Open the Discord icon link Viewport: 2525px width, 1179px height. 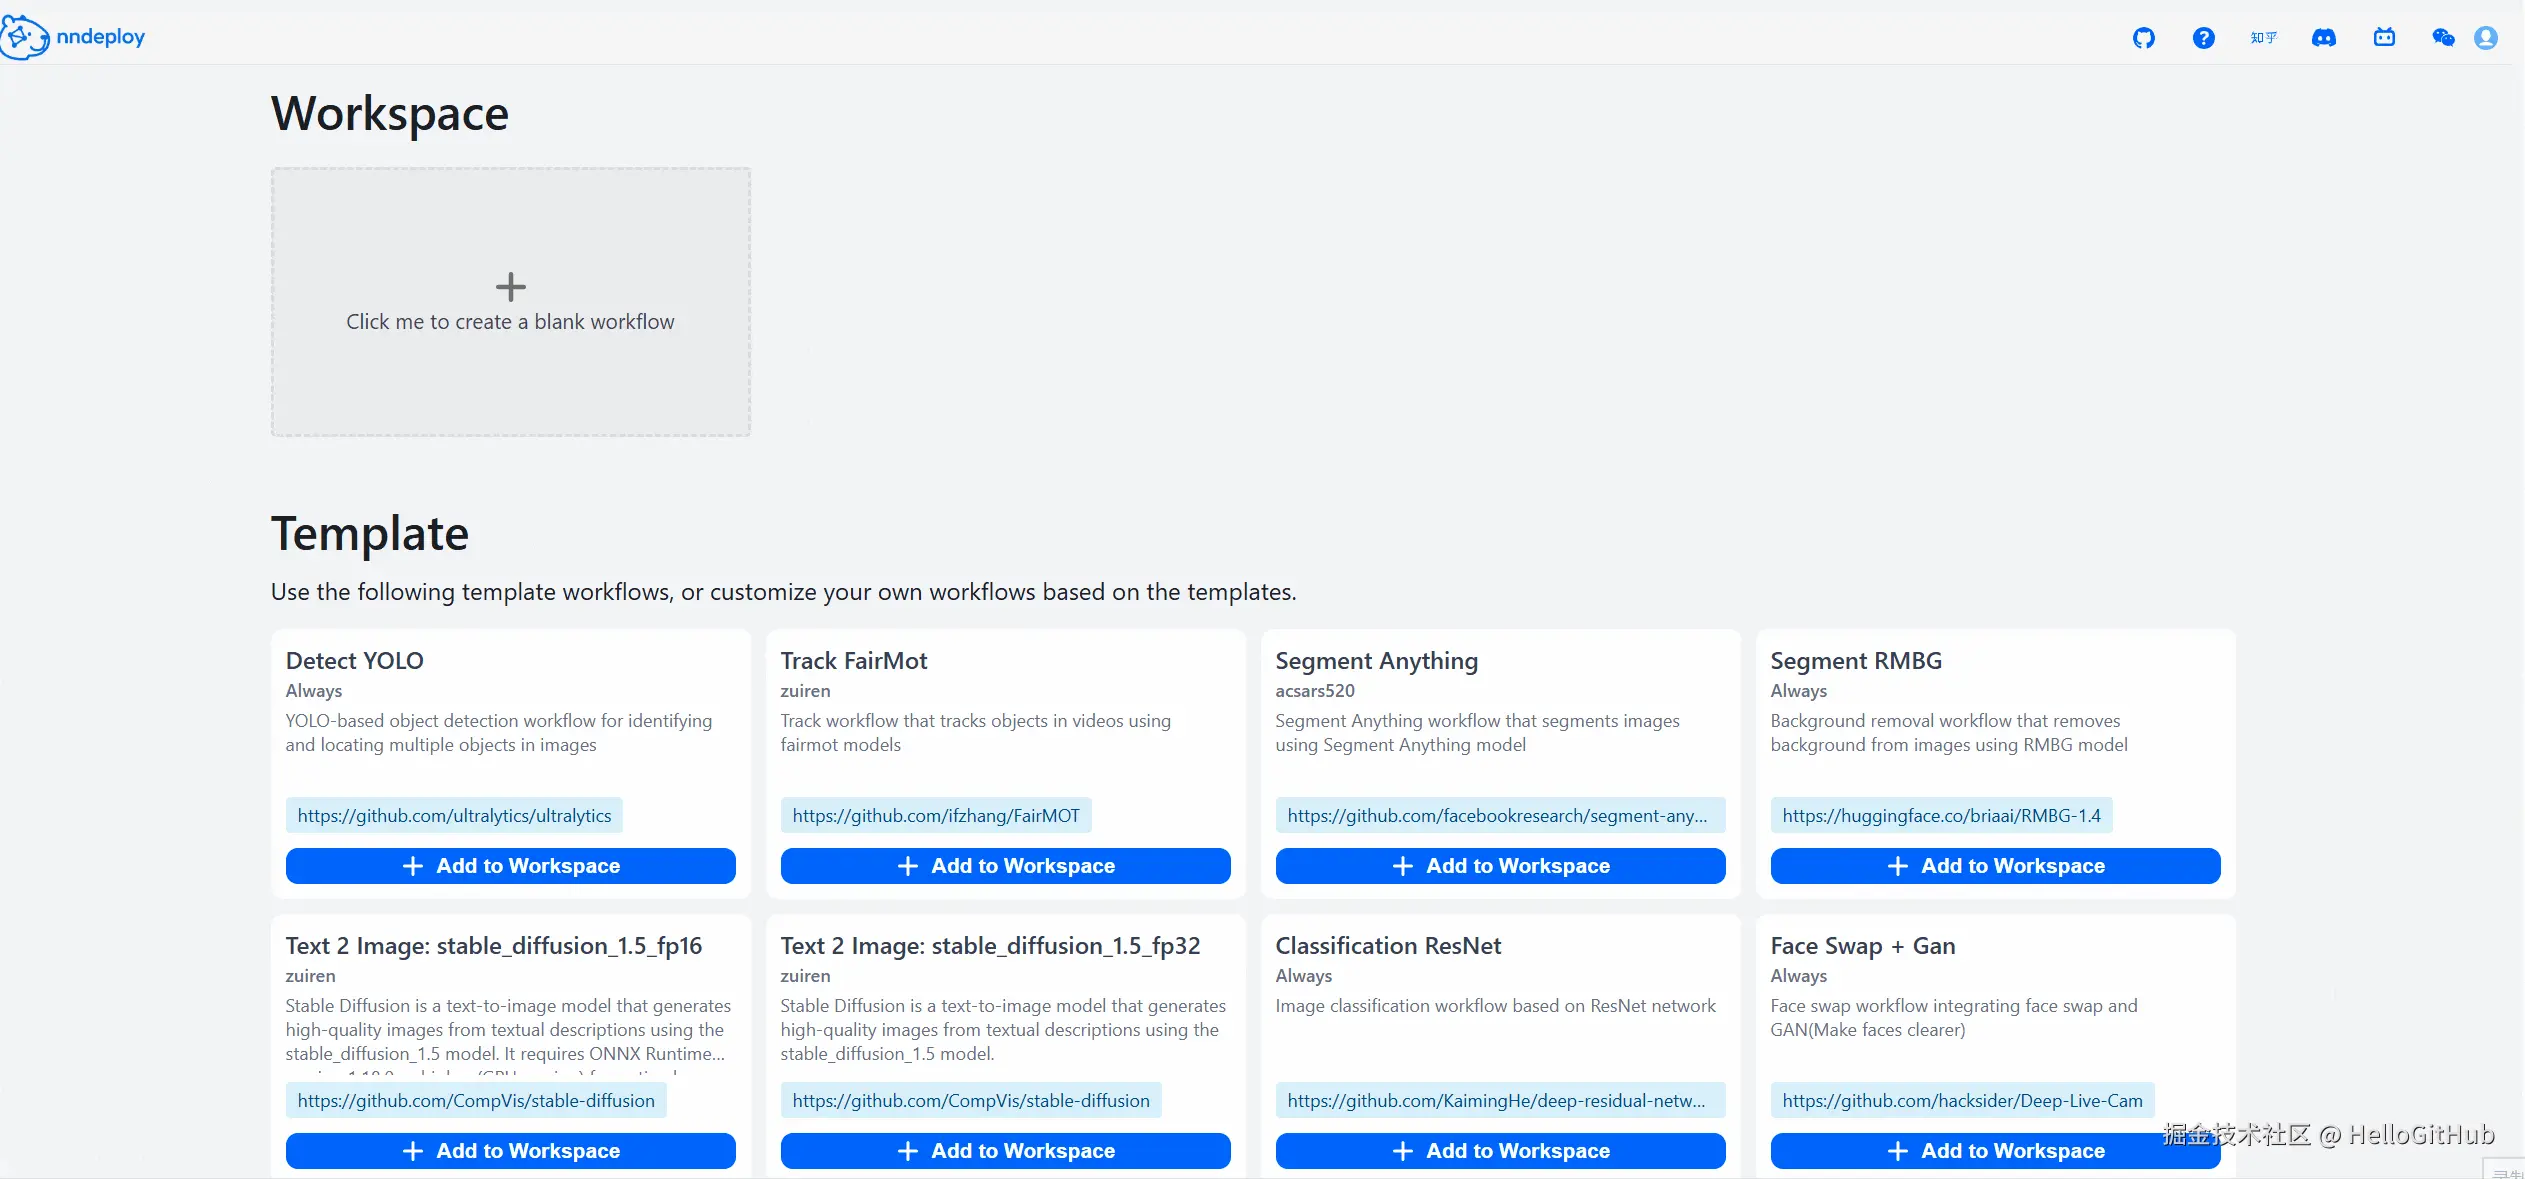coord(2323,38)
